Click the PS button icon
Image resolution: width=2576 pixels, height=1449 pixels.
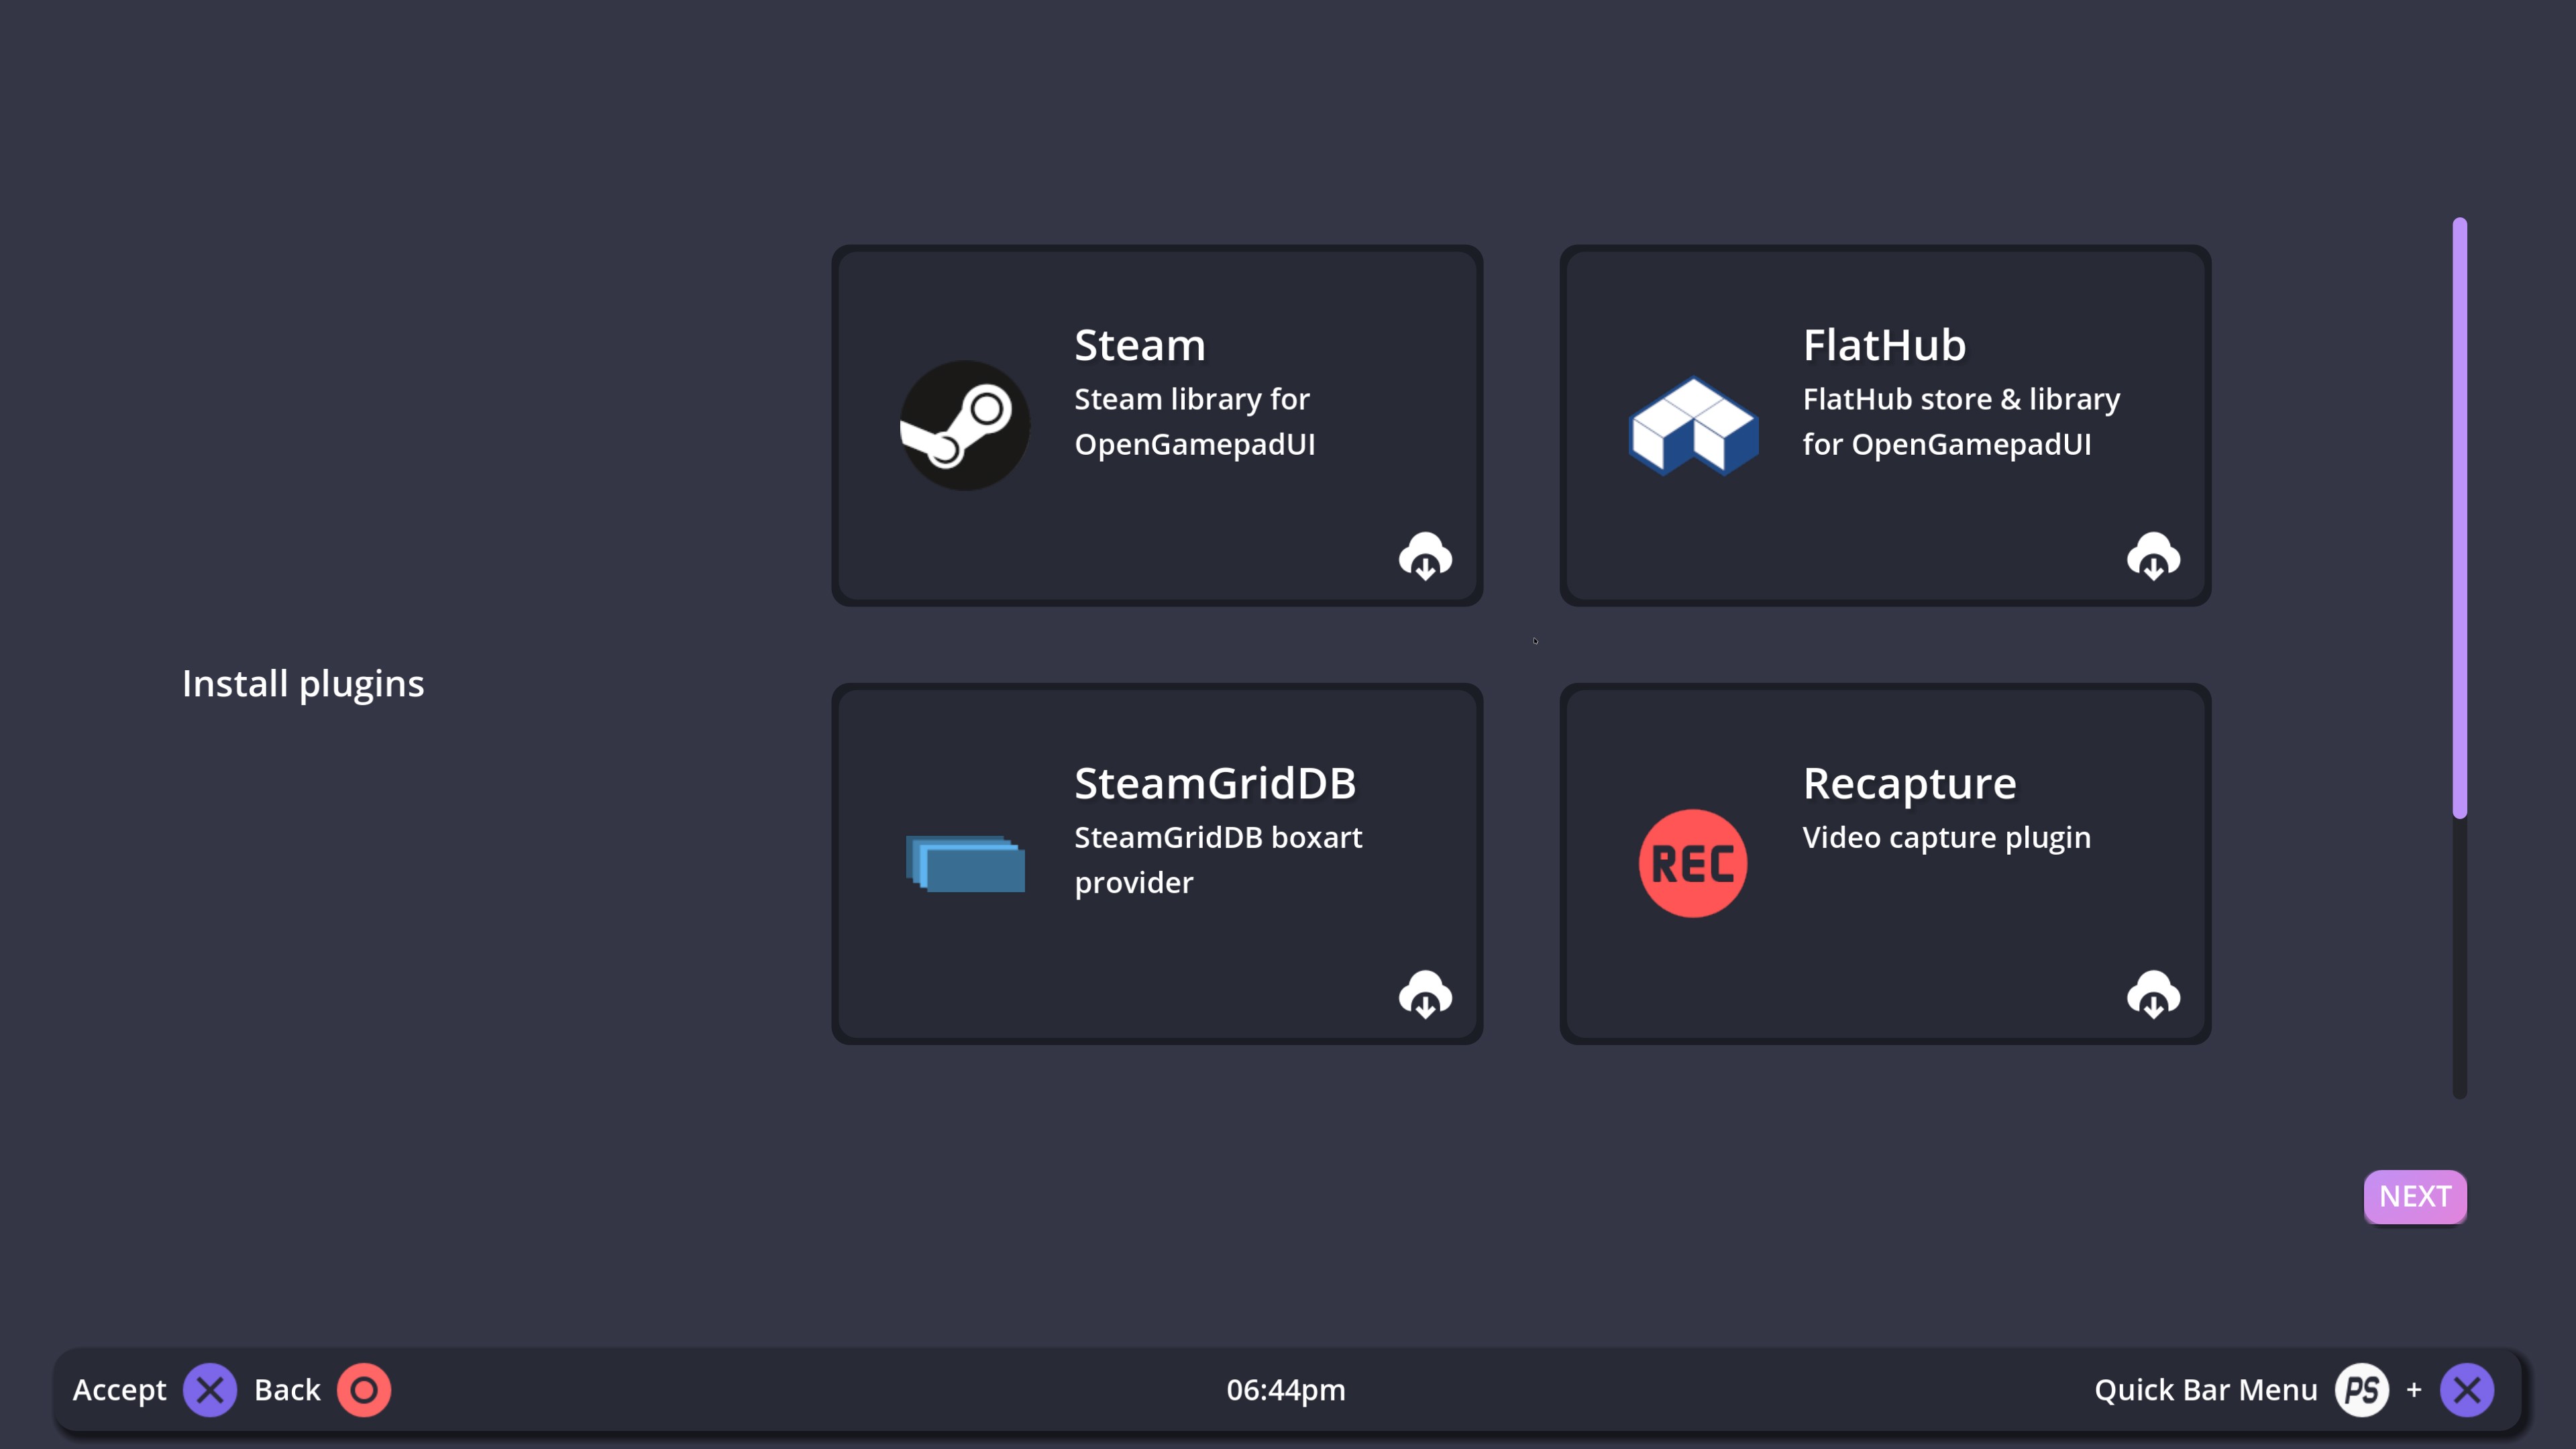(2362, 1390)
